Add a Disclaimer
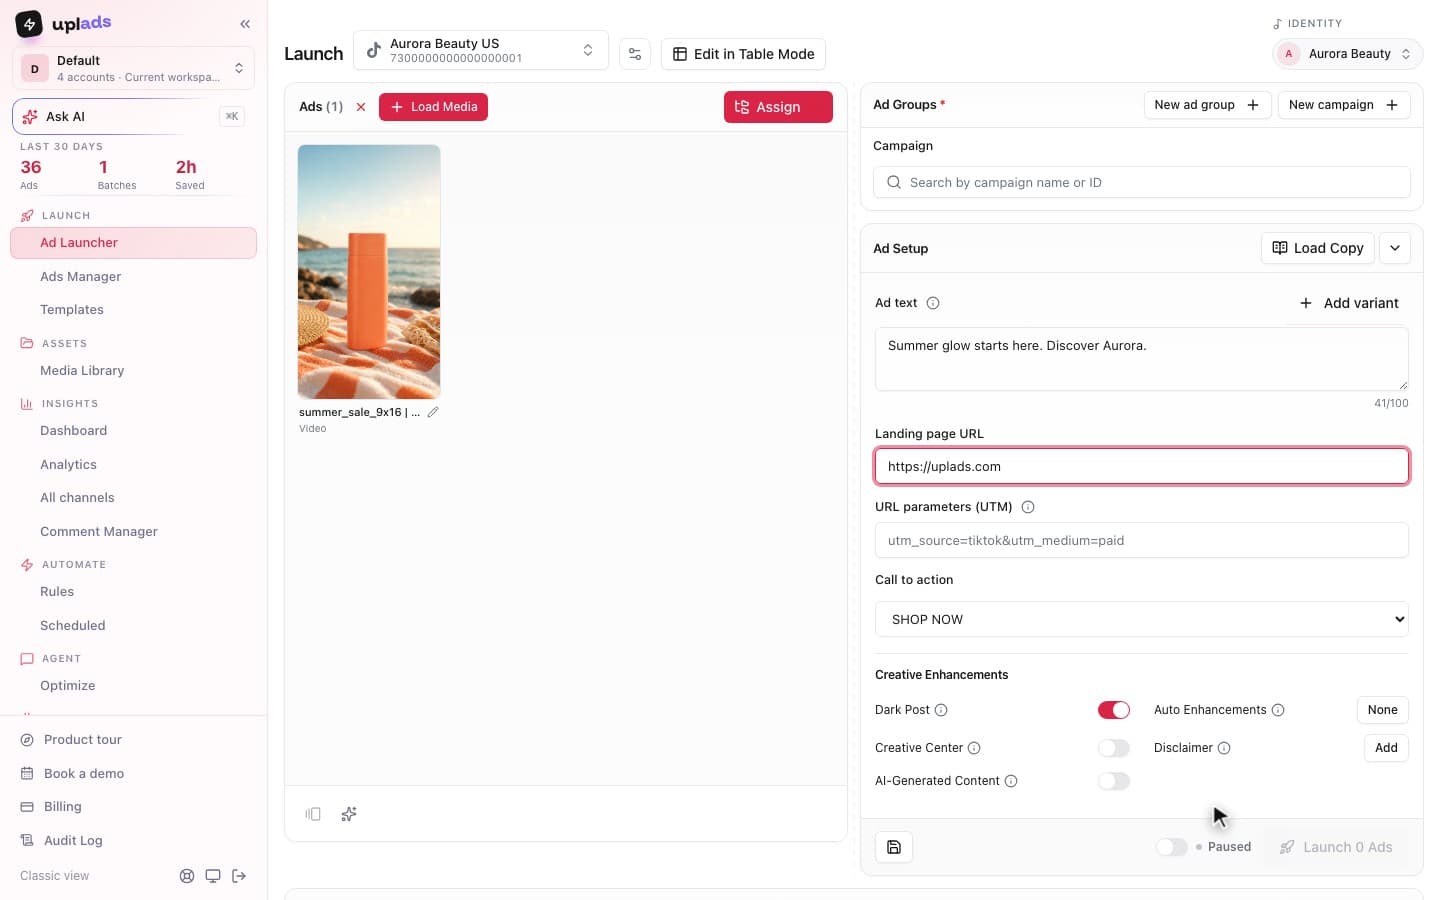 tap(1386, 748)
